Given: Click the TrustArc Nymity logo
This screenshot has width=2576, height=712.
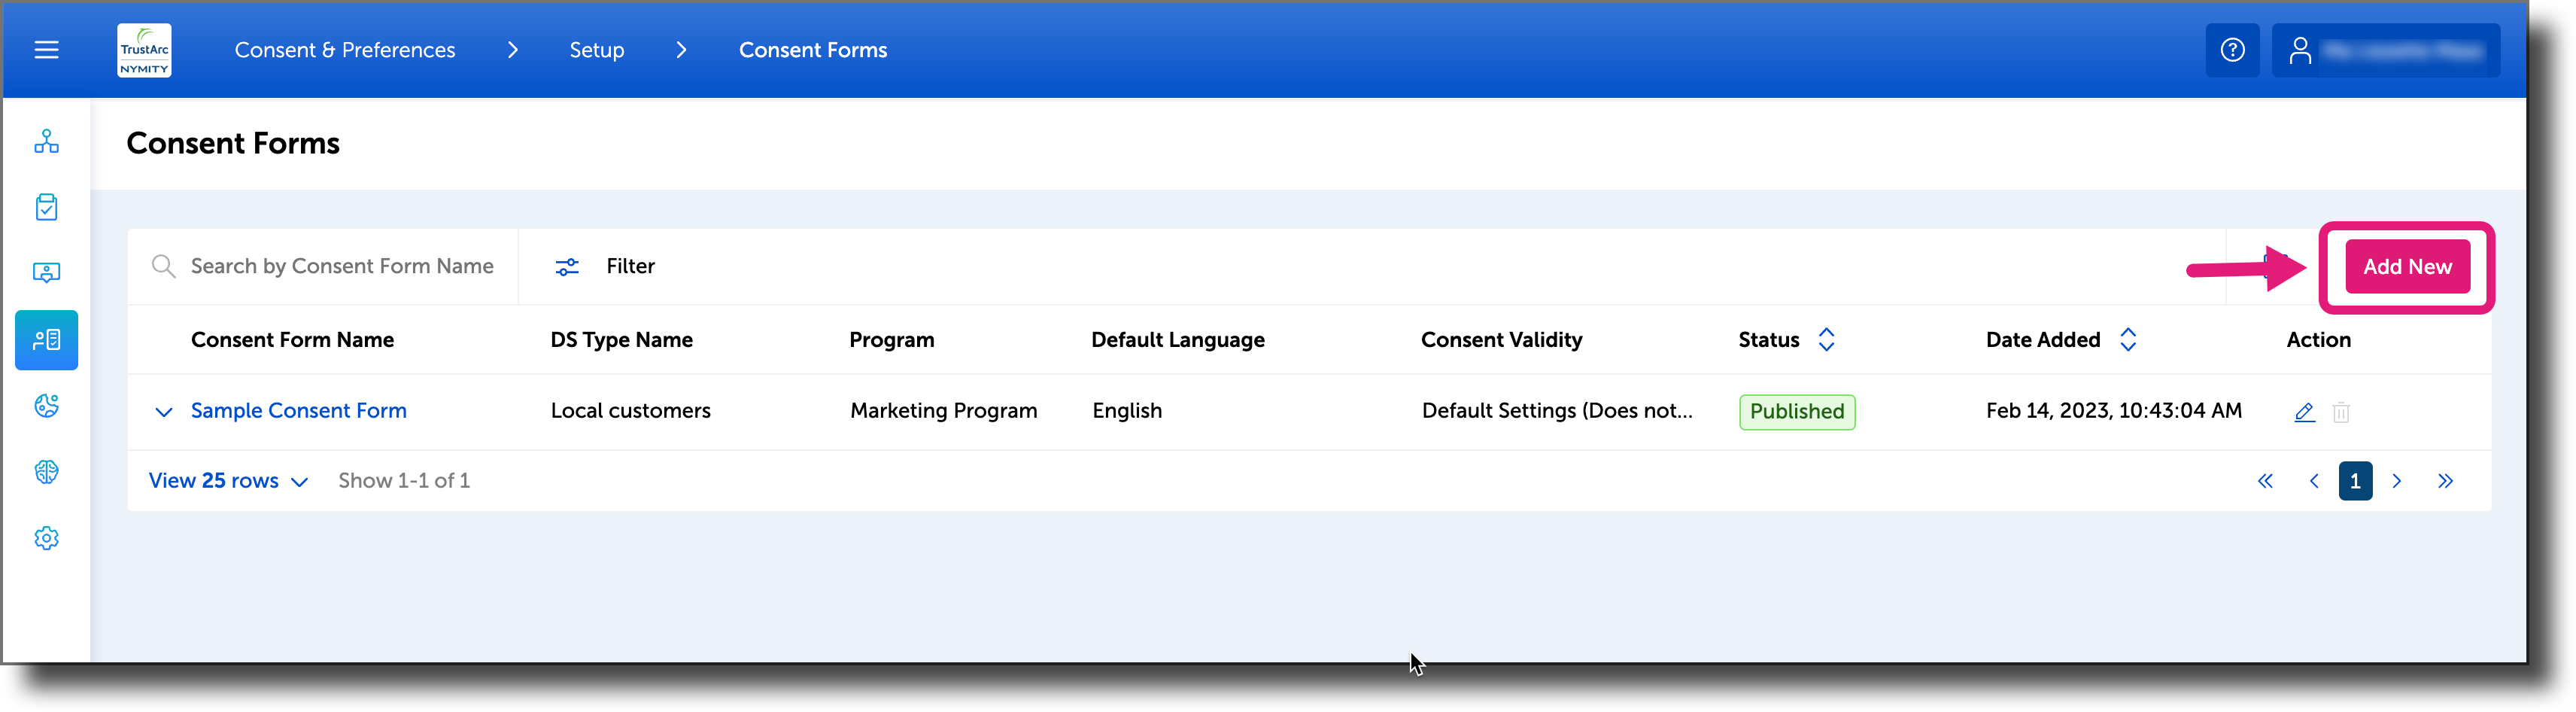Looking at the screenshot, I should point(144,49).
